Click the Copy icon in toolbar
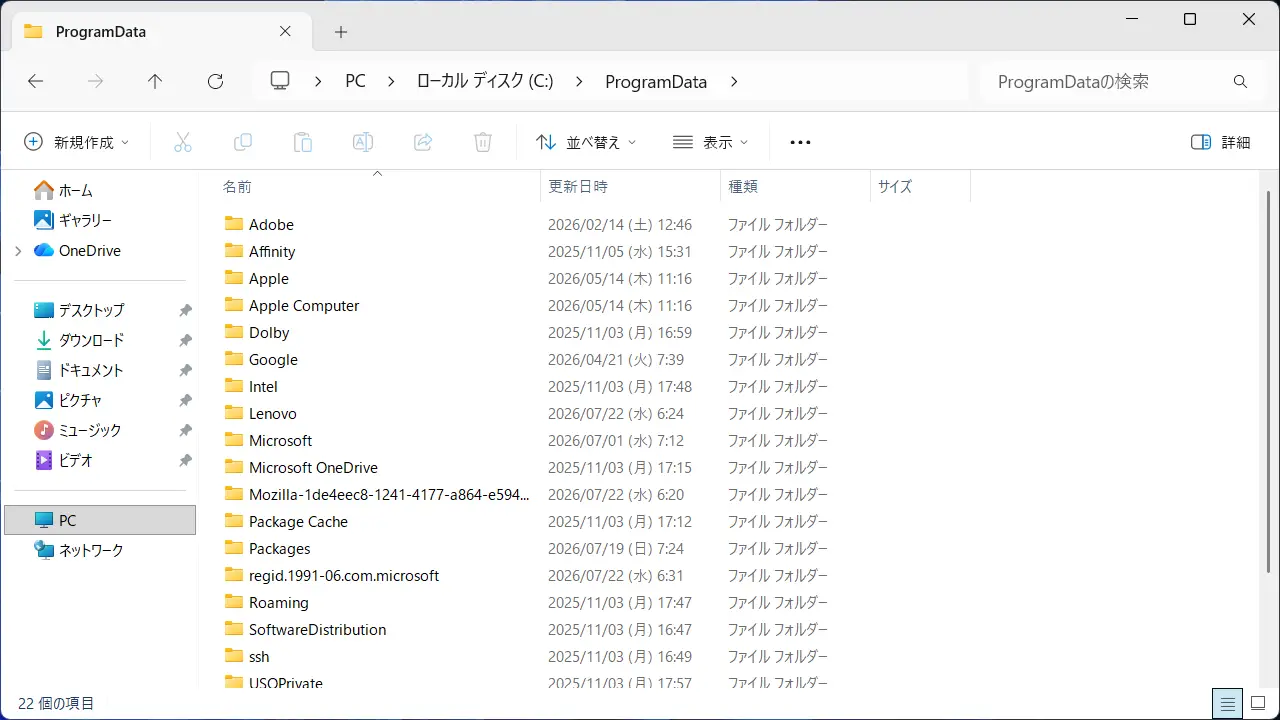1280x720 pixels. click(x=243, y=142)
